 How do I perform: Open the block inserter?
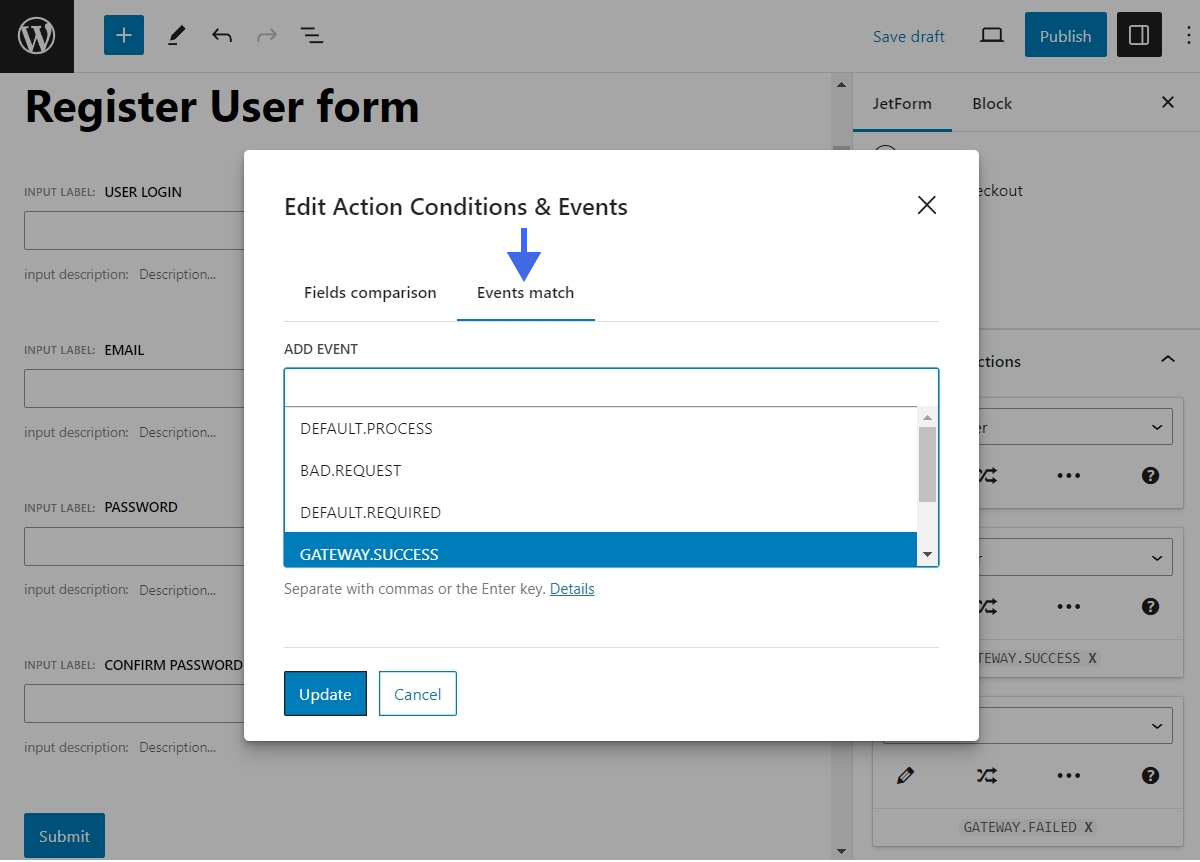[x=123, y=34]
